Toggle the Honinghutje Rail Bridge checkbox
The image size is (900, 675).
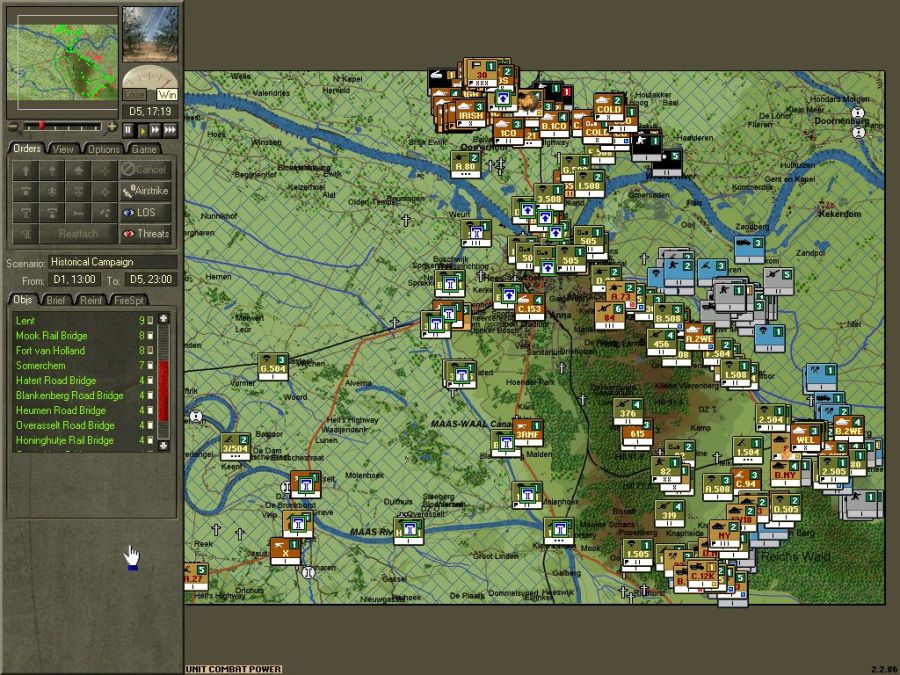150,440
